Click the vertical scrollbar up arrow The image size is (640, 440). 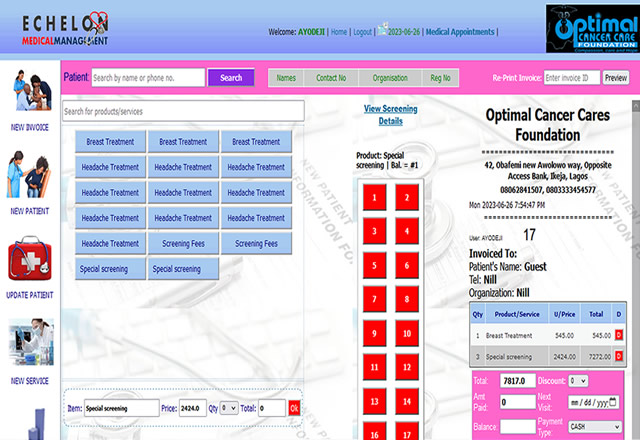coord(636,106)
